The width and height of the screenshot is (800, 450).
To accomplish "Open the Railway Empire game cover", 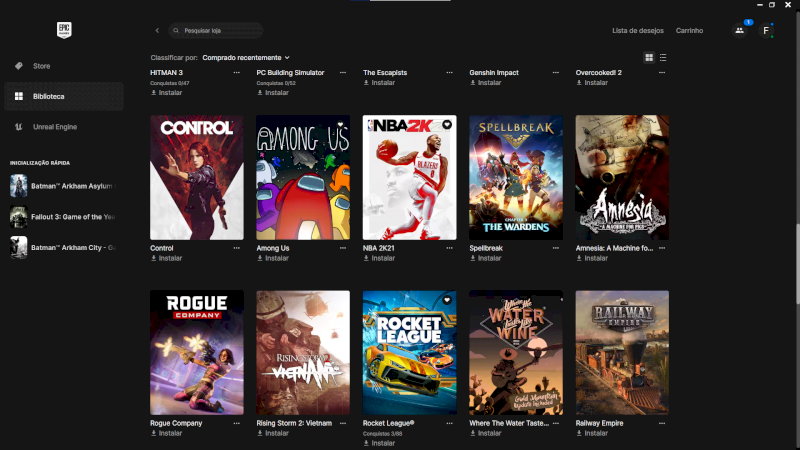I will (x=622, y=353).
